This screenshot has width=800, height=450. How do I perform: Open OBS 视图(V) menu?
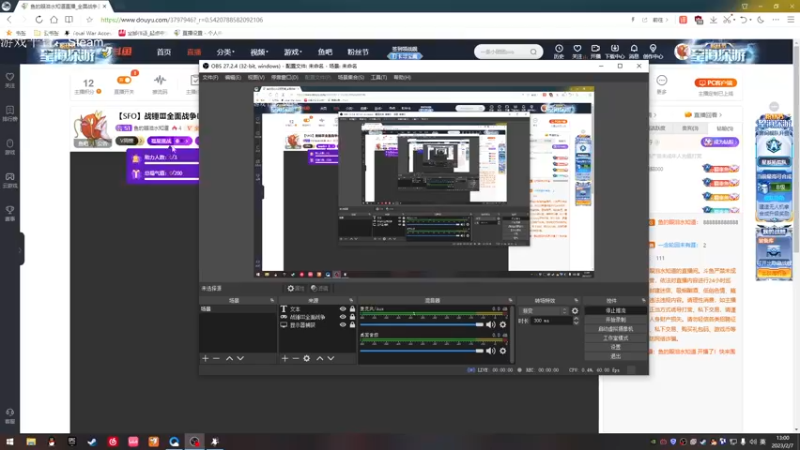click(256, 78)
